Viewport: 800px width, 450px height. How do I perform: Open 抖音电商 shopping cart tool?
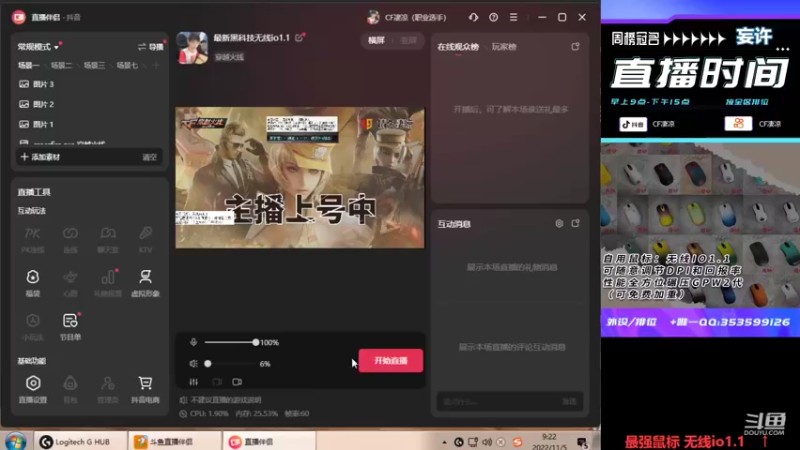pos(145,389)
